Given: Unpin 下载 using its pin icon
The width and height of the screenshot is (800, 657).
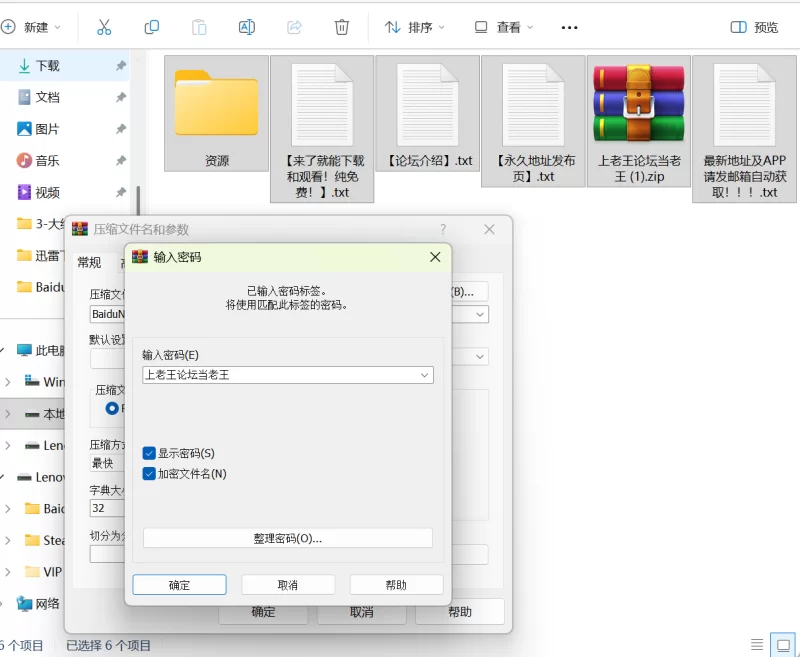Looking at the screenshot, I should [x=120, y=66].
